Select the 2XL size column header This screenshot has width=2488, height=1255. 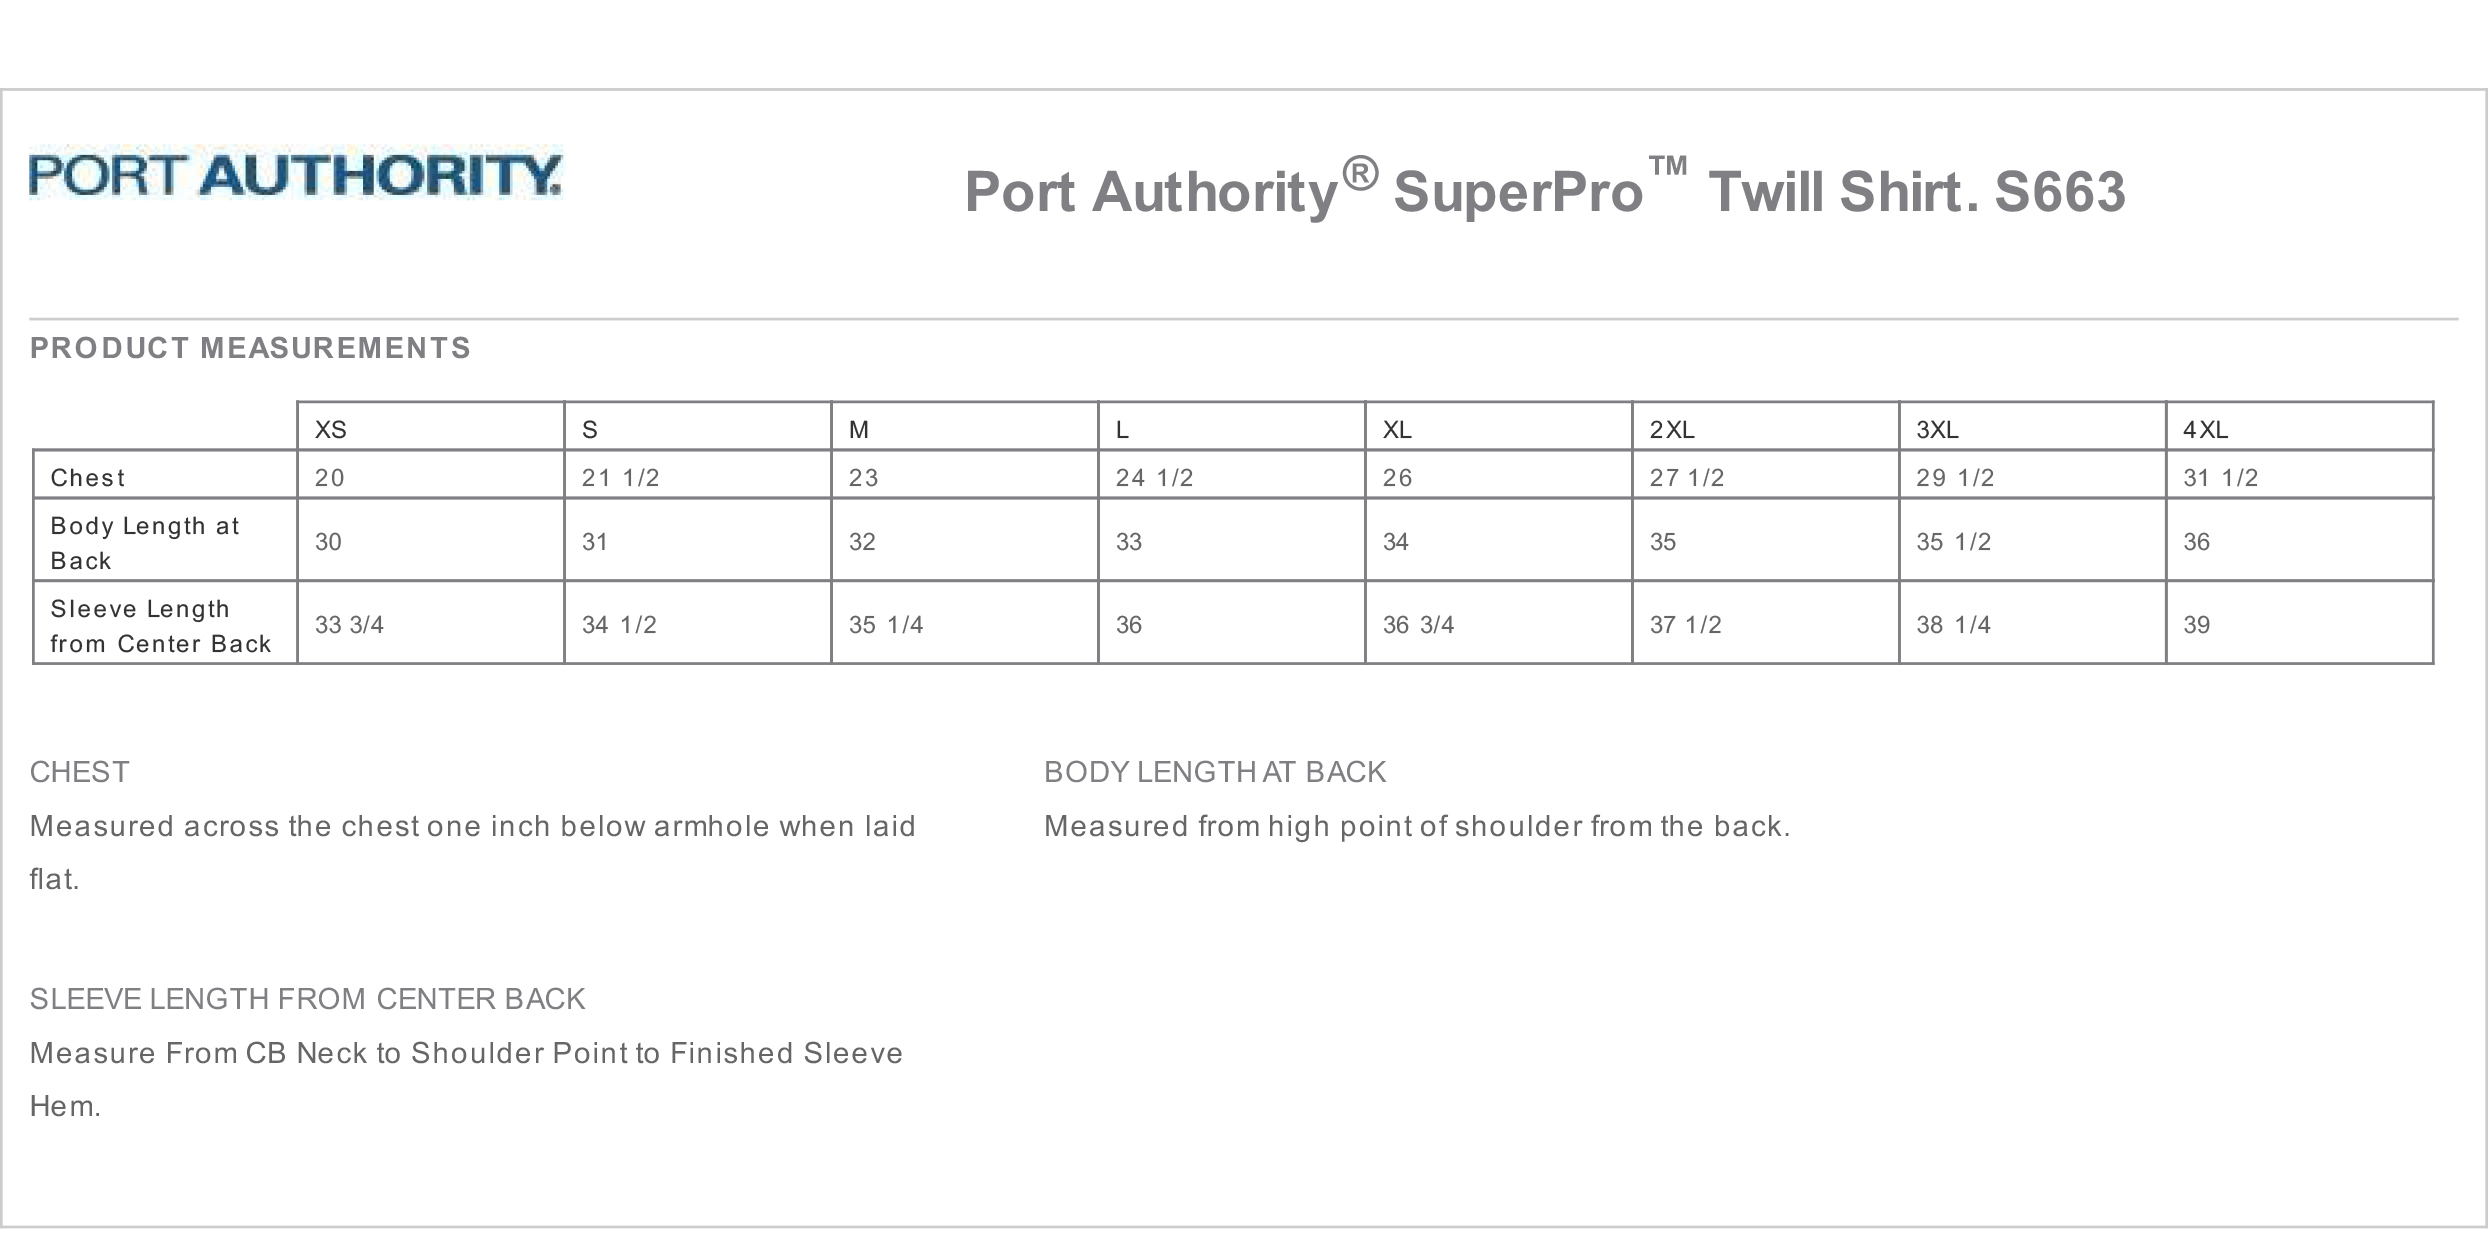point(1672,430)
